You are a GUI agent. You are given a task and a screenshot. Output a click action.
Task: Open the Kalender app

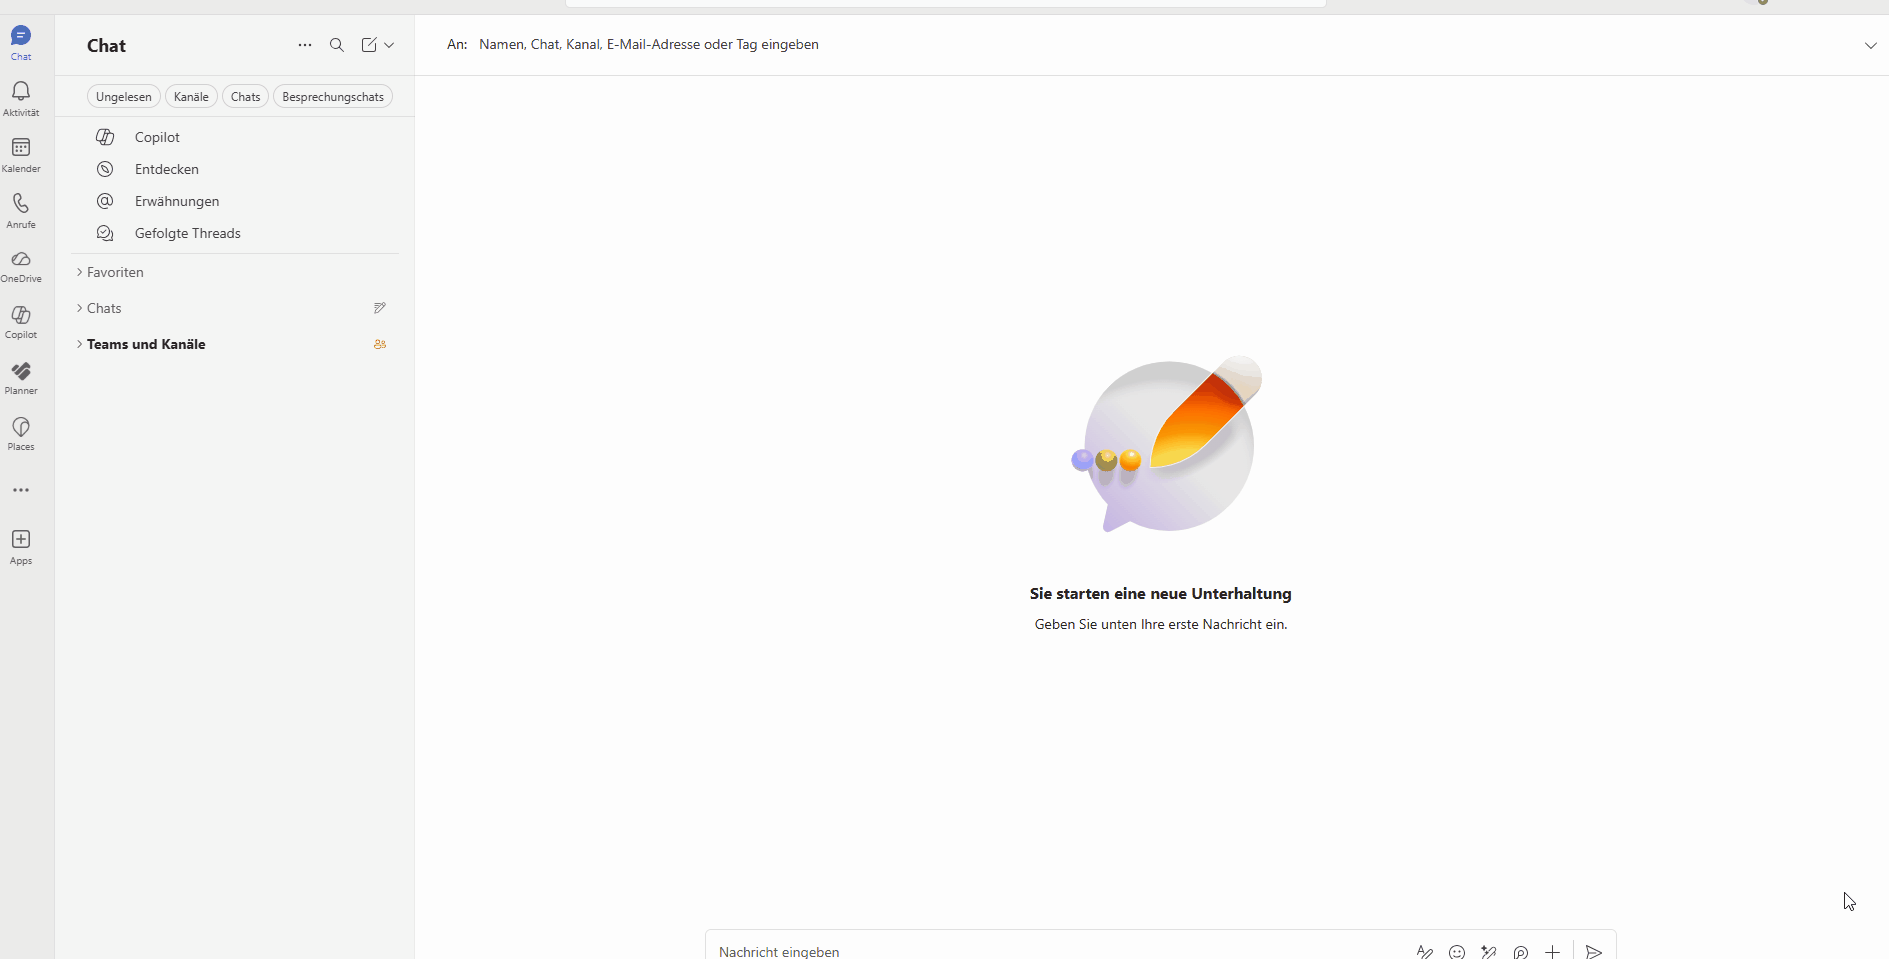point(21,153)
